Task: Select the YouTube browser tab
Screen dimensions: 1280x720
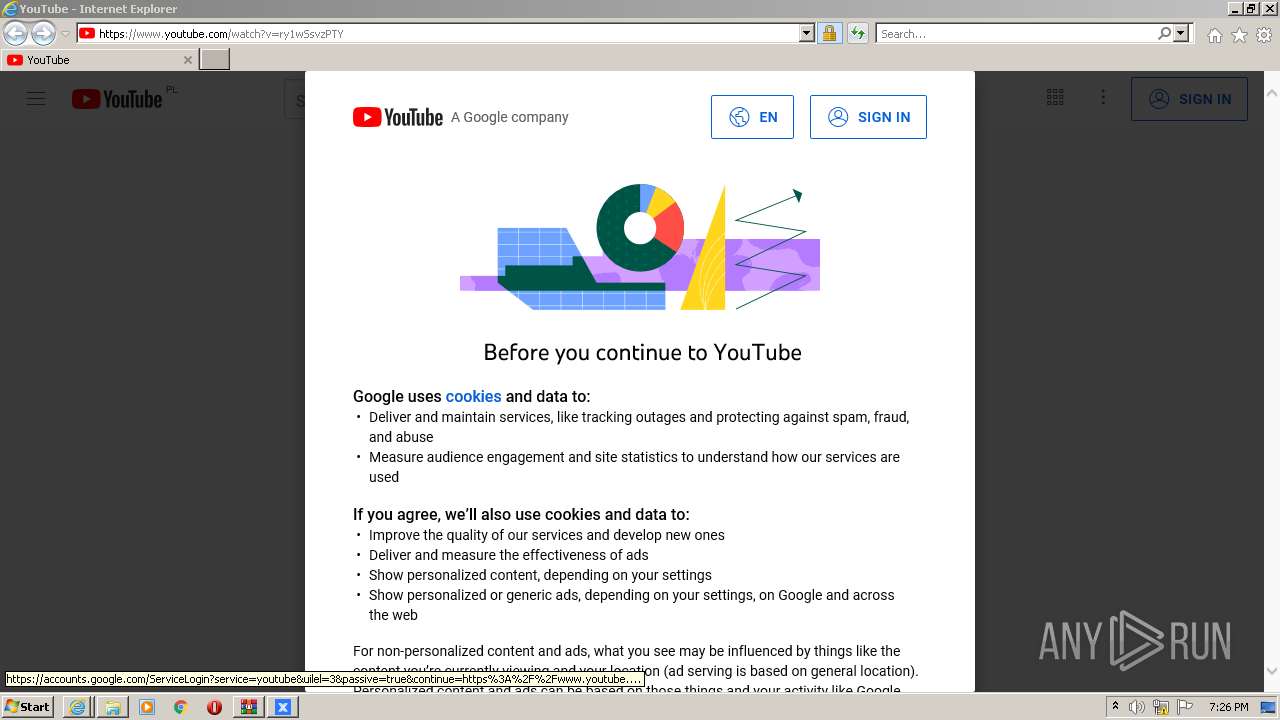Action: point(98,60)
